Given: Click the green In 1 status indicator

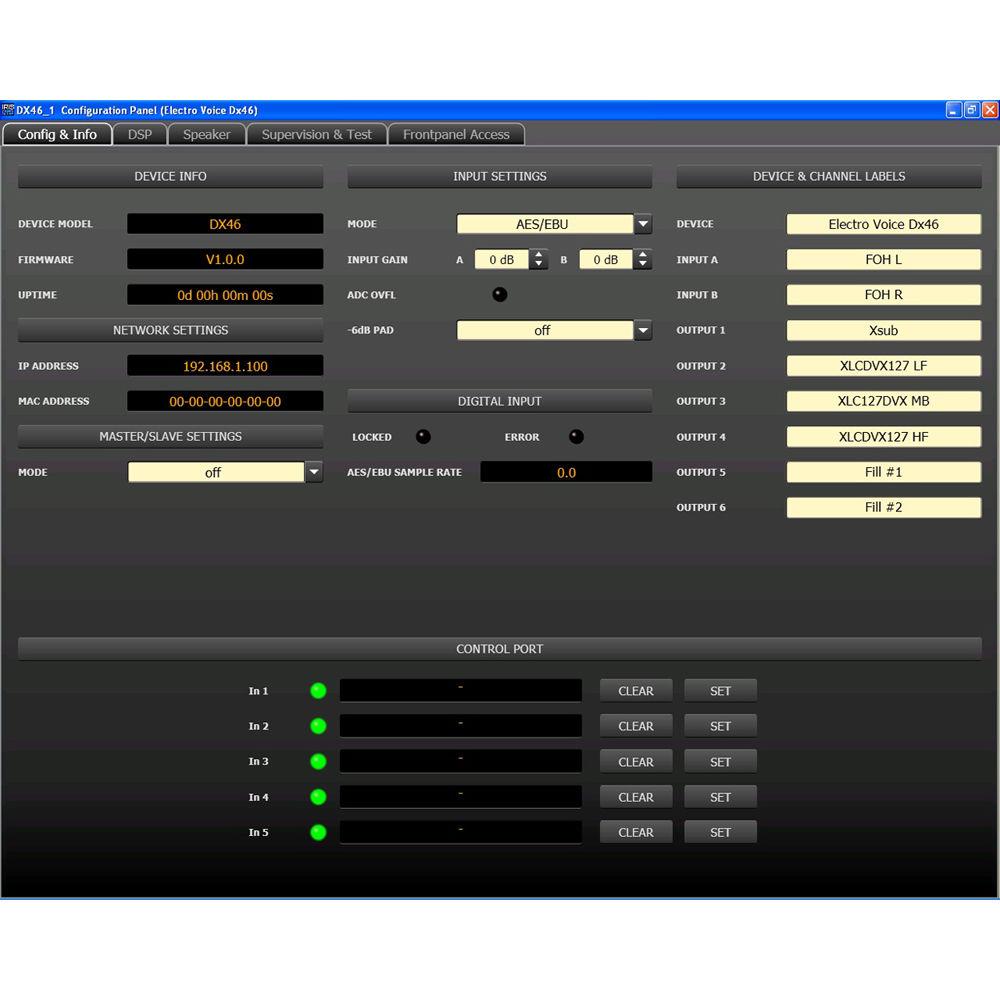Looking at the screenshot, I should tap(318, 691).
